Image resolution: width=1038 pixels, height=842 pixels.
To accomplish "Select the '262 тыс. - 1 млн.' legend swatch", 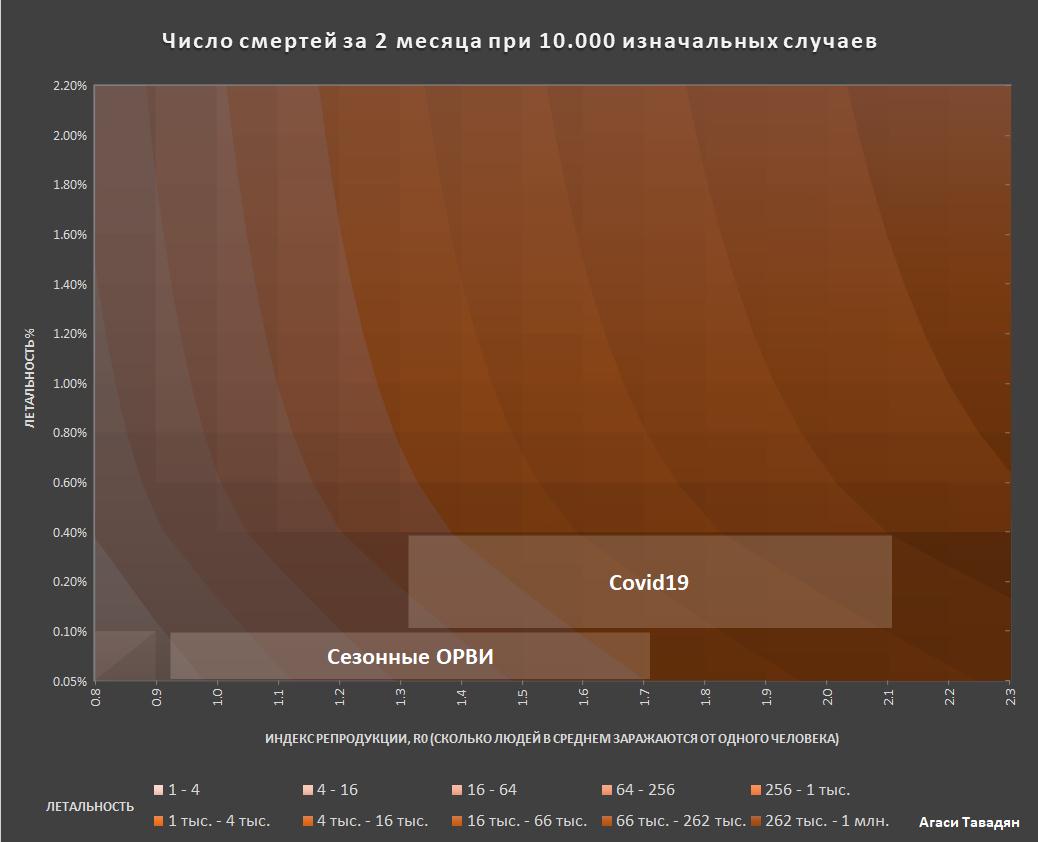I will point(756,821).
